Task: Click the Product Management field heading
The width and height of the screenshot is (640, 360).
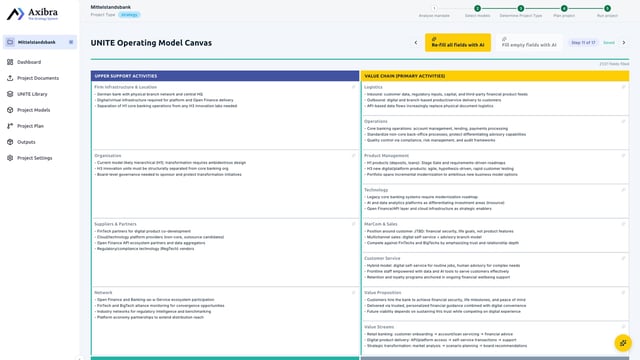Action: pos(386,156)
